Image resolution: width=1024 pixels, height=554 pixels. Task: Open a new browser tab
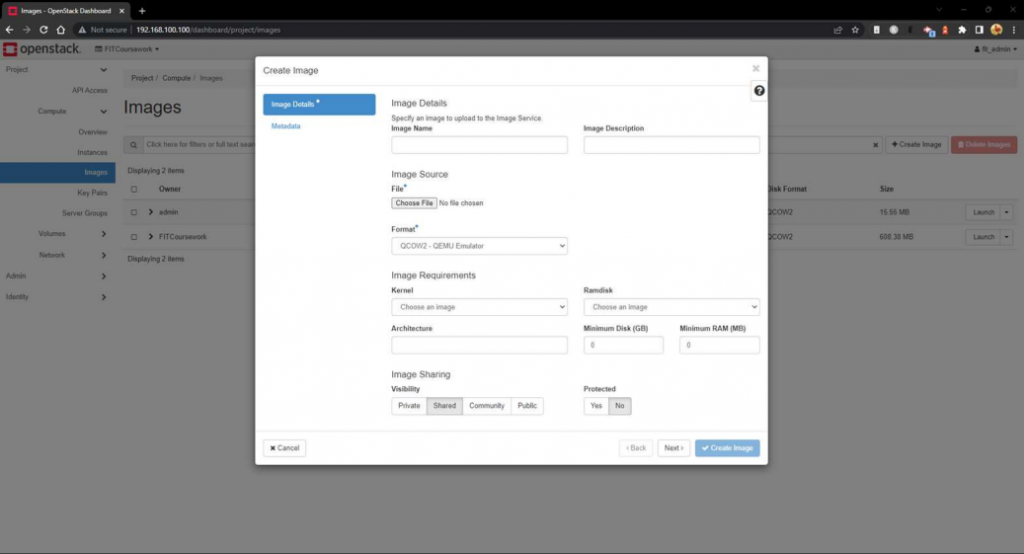[x=142, y=10]
